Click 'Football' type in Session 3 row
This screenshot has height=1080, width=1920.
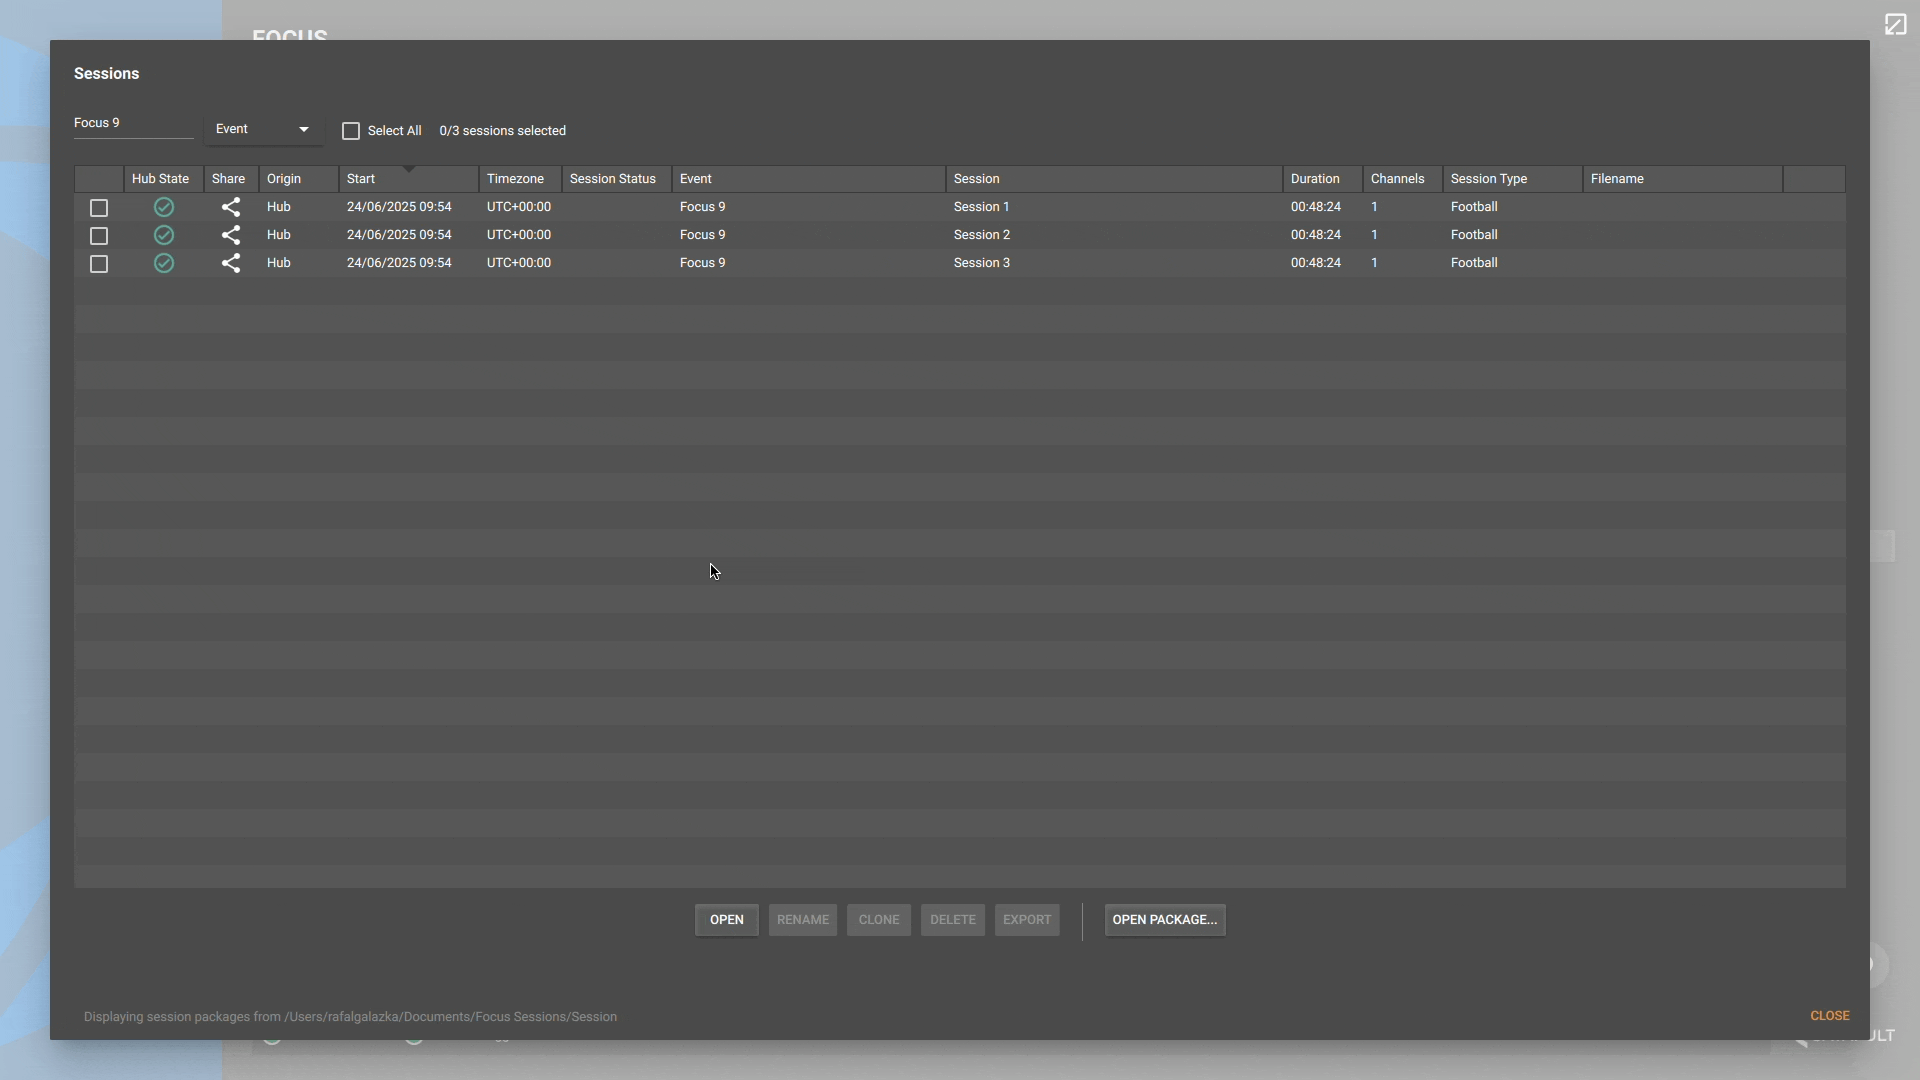(x=1474, y=263)
